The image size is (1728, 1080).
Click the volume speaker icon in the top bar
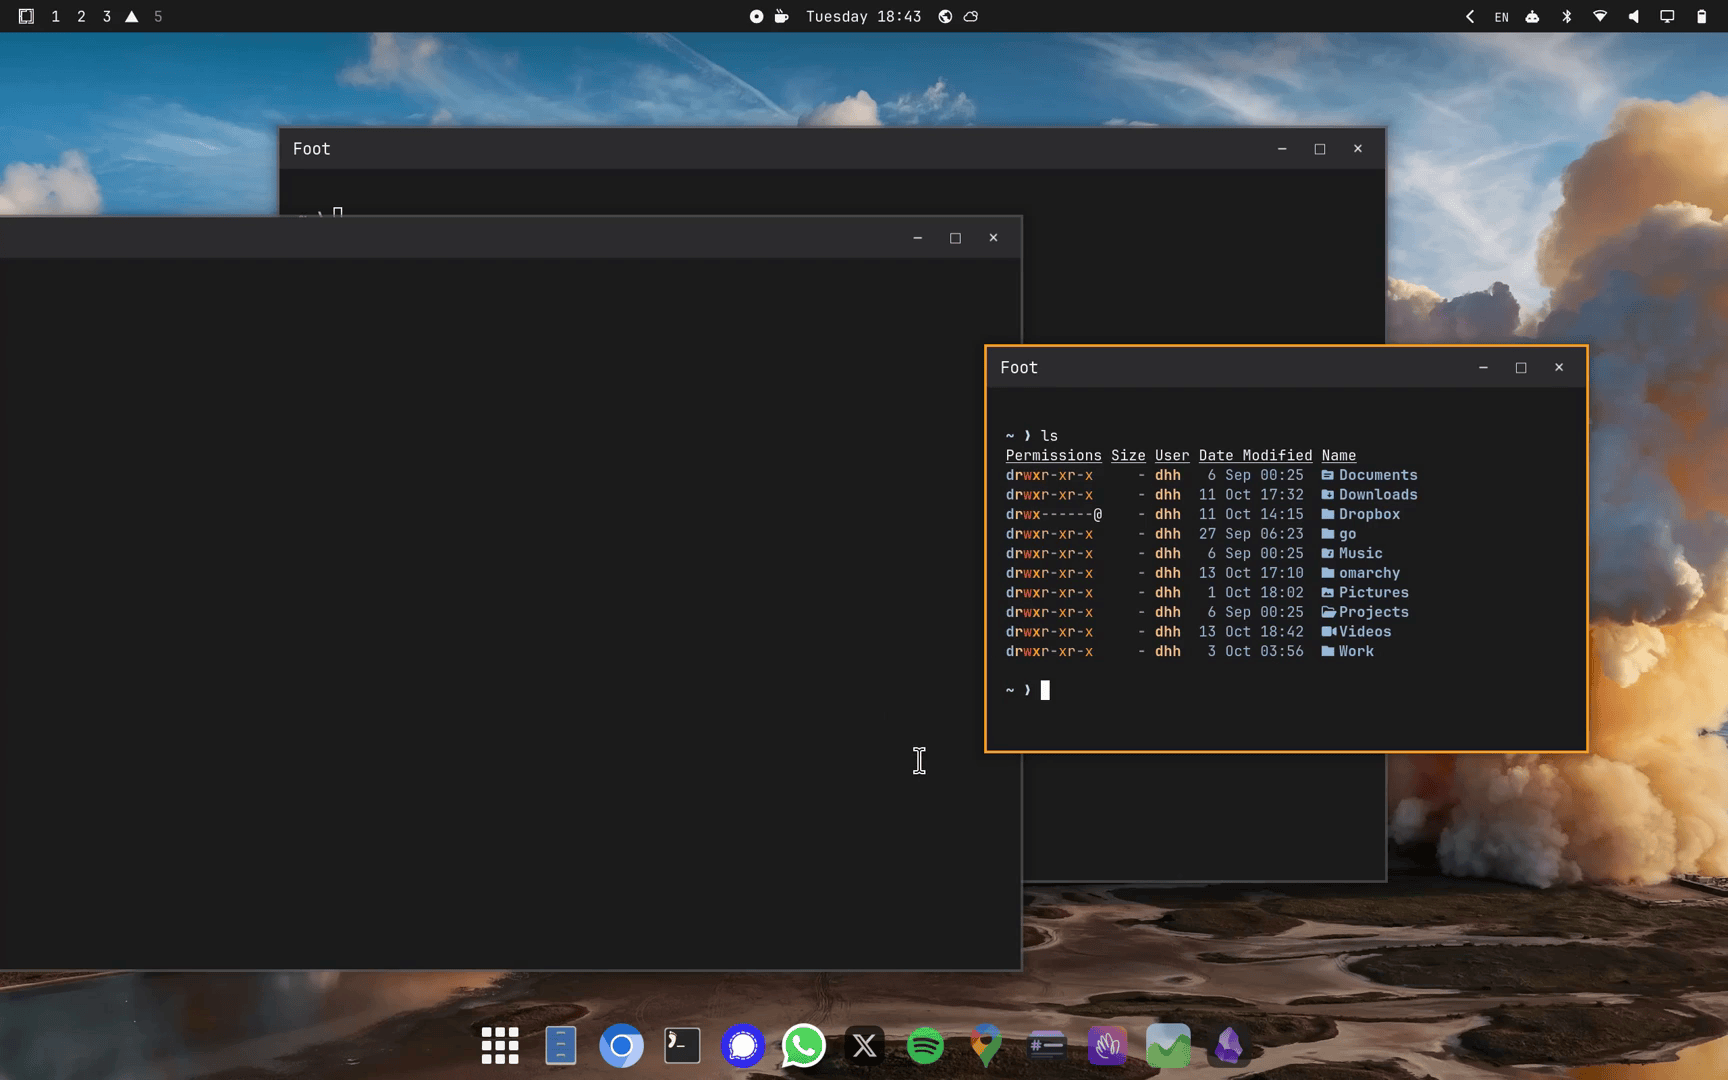coord(1634,16)
